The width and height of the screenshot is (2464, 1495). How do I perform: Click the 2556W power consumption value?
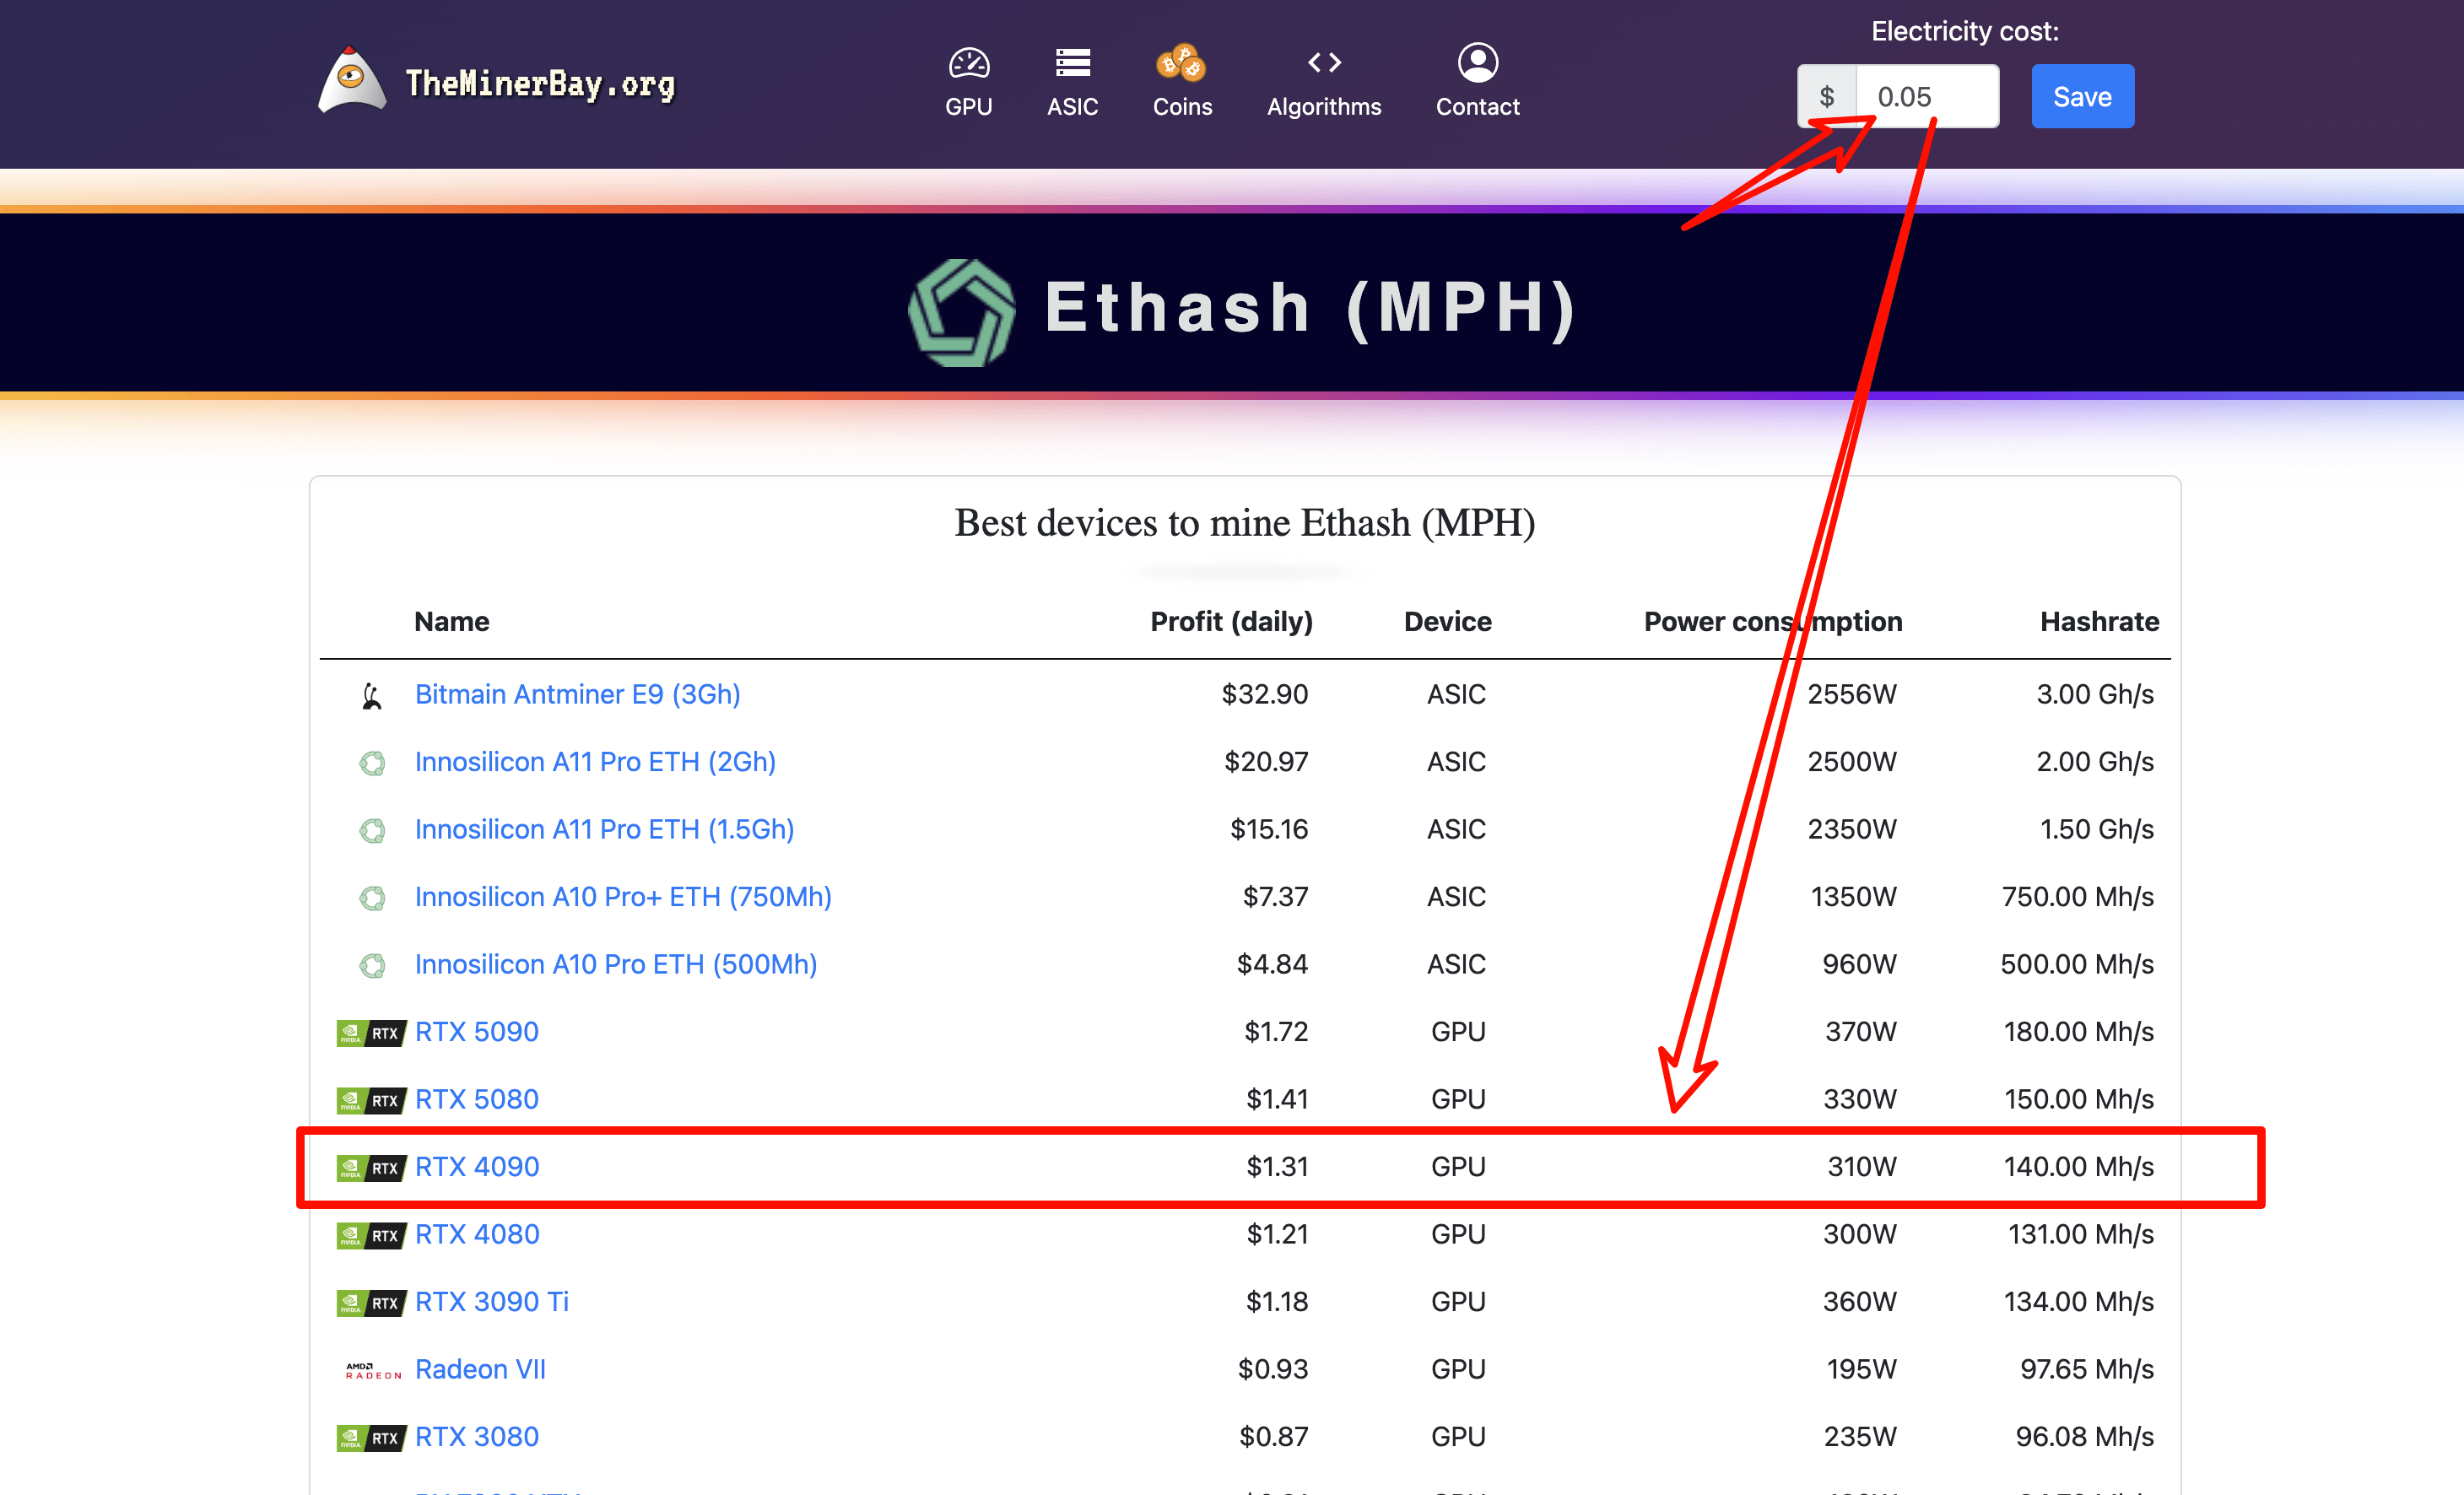click(x=1851, y=694)
